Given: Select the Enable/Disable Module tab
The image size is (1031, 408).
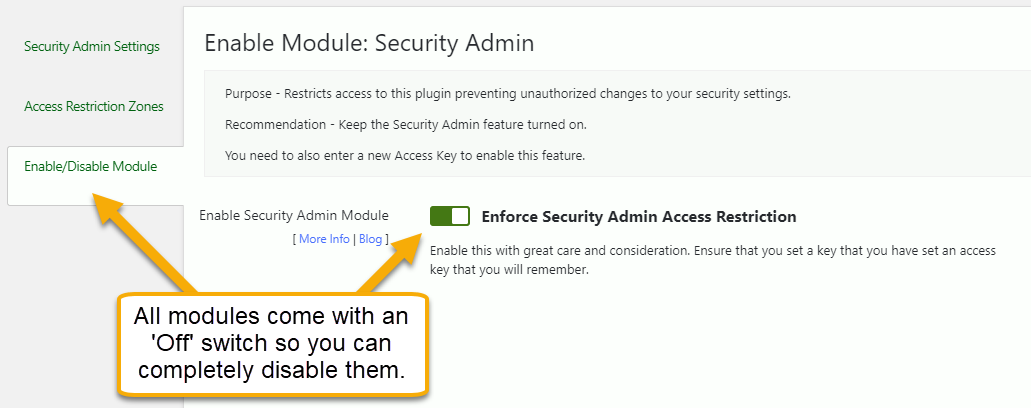Looking at the screenshot, I should (90, 166).
